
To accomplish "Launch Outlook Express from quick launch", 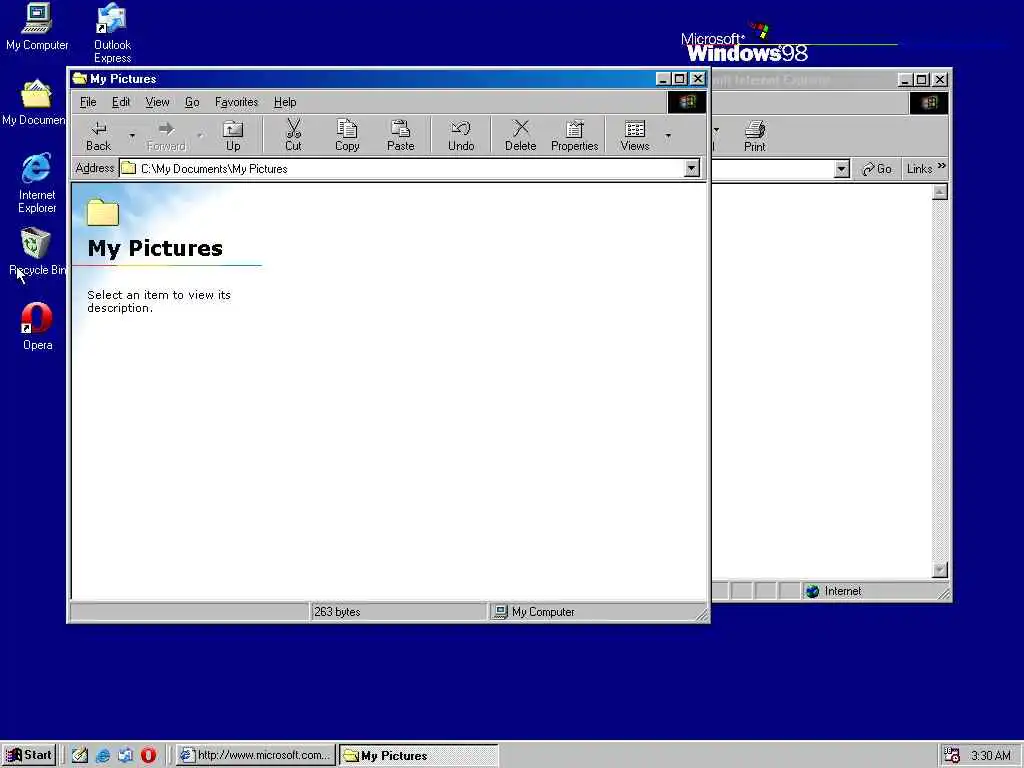I will (x=125, y=755).
